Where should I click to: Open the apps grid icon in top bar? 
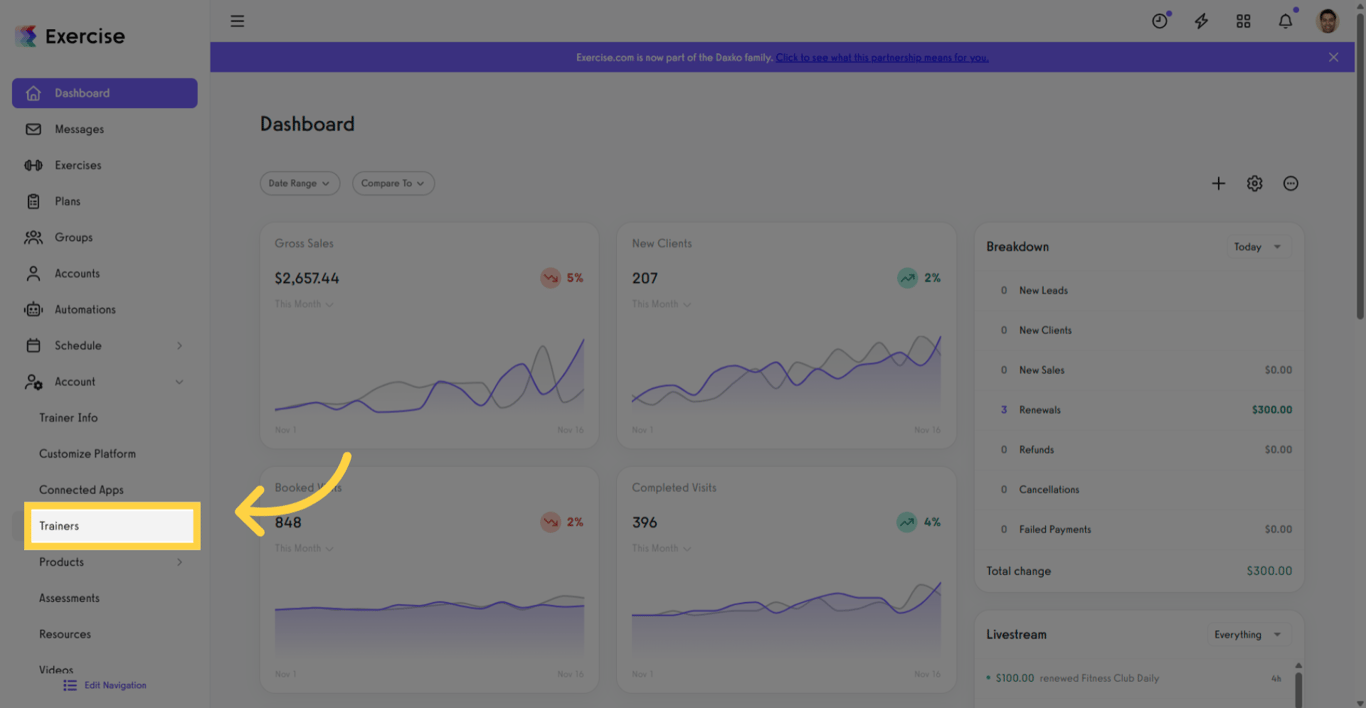[1243, 20]
